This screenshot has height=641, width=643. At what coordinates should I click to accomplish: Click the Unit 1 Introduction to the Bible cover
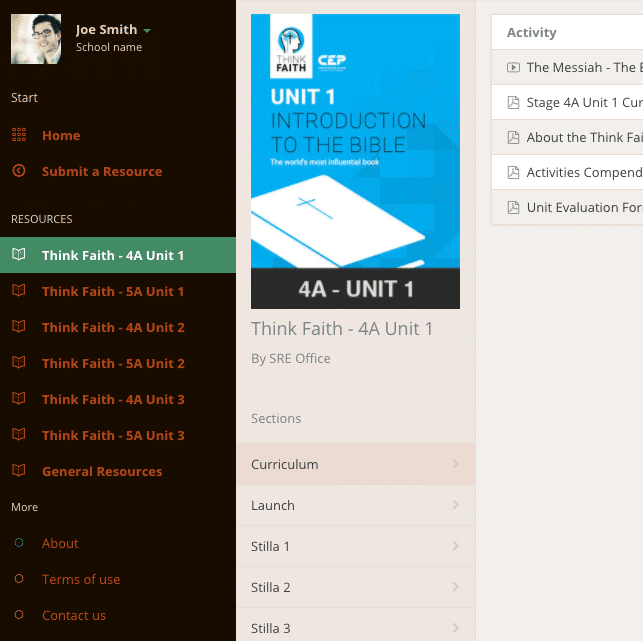[355, 161]
